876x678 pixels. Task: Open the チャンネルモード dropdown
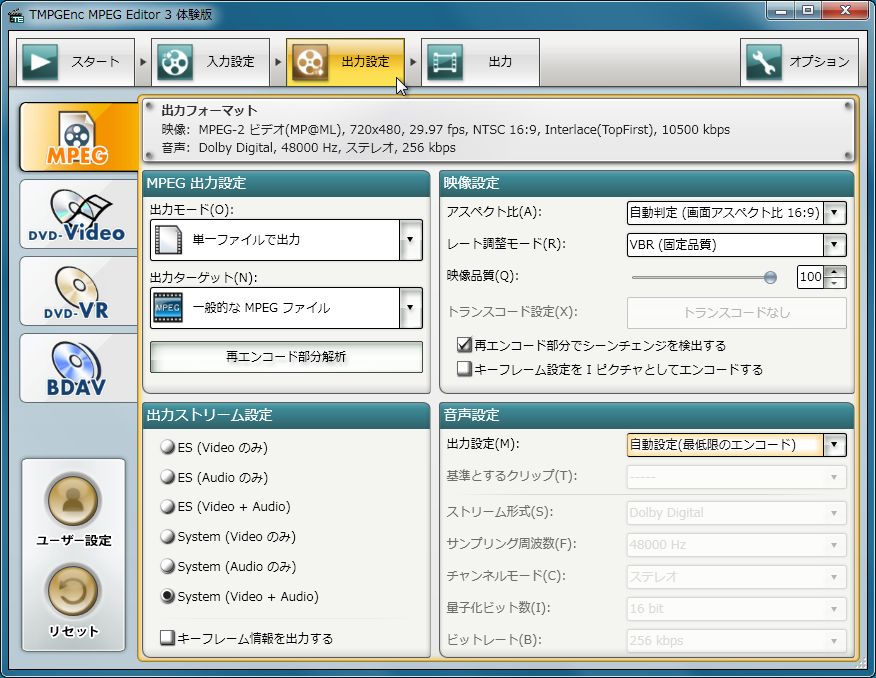(834, 576)
